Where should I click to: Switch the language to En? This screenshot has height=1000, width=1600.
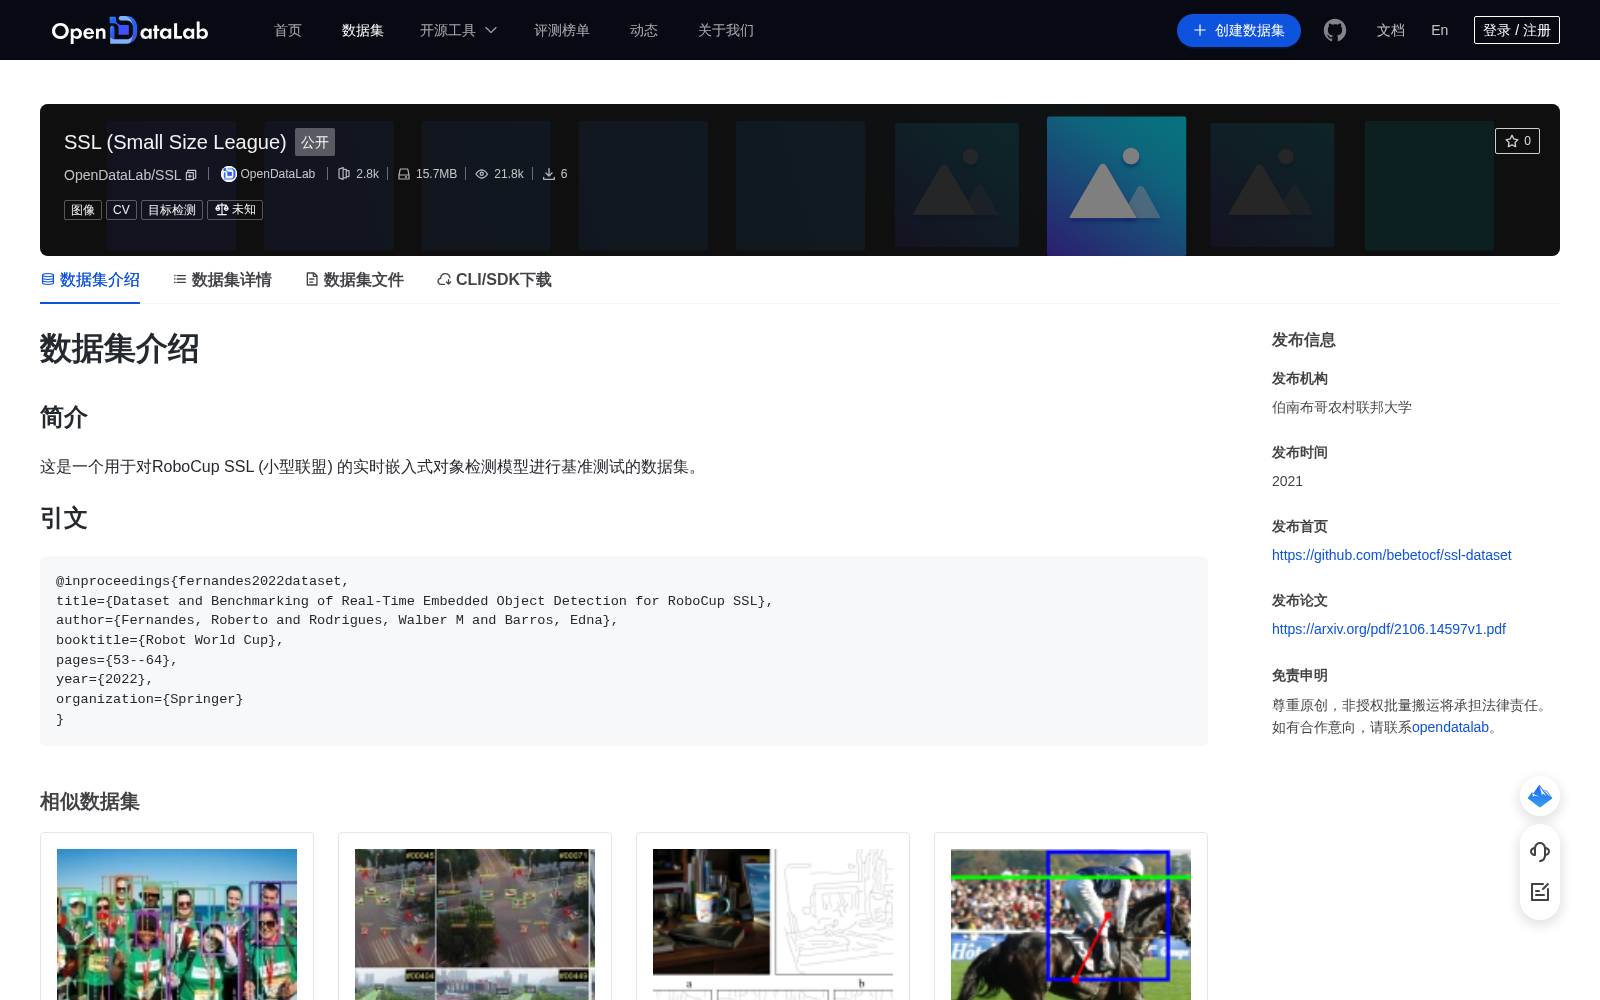click(x=1440, y=30)
